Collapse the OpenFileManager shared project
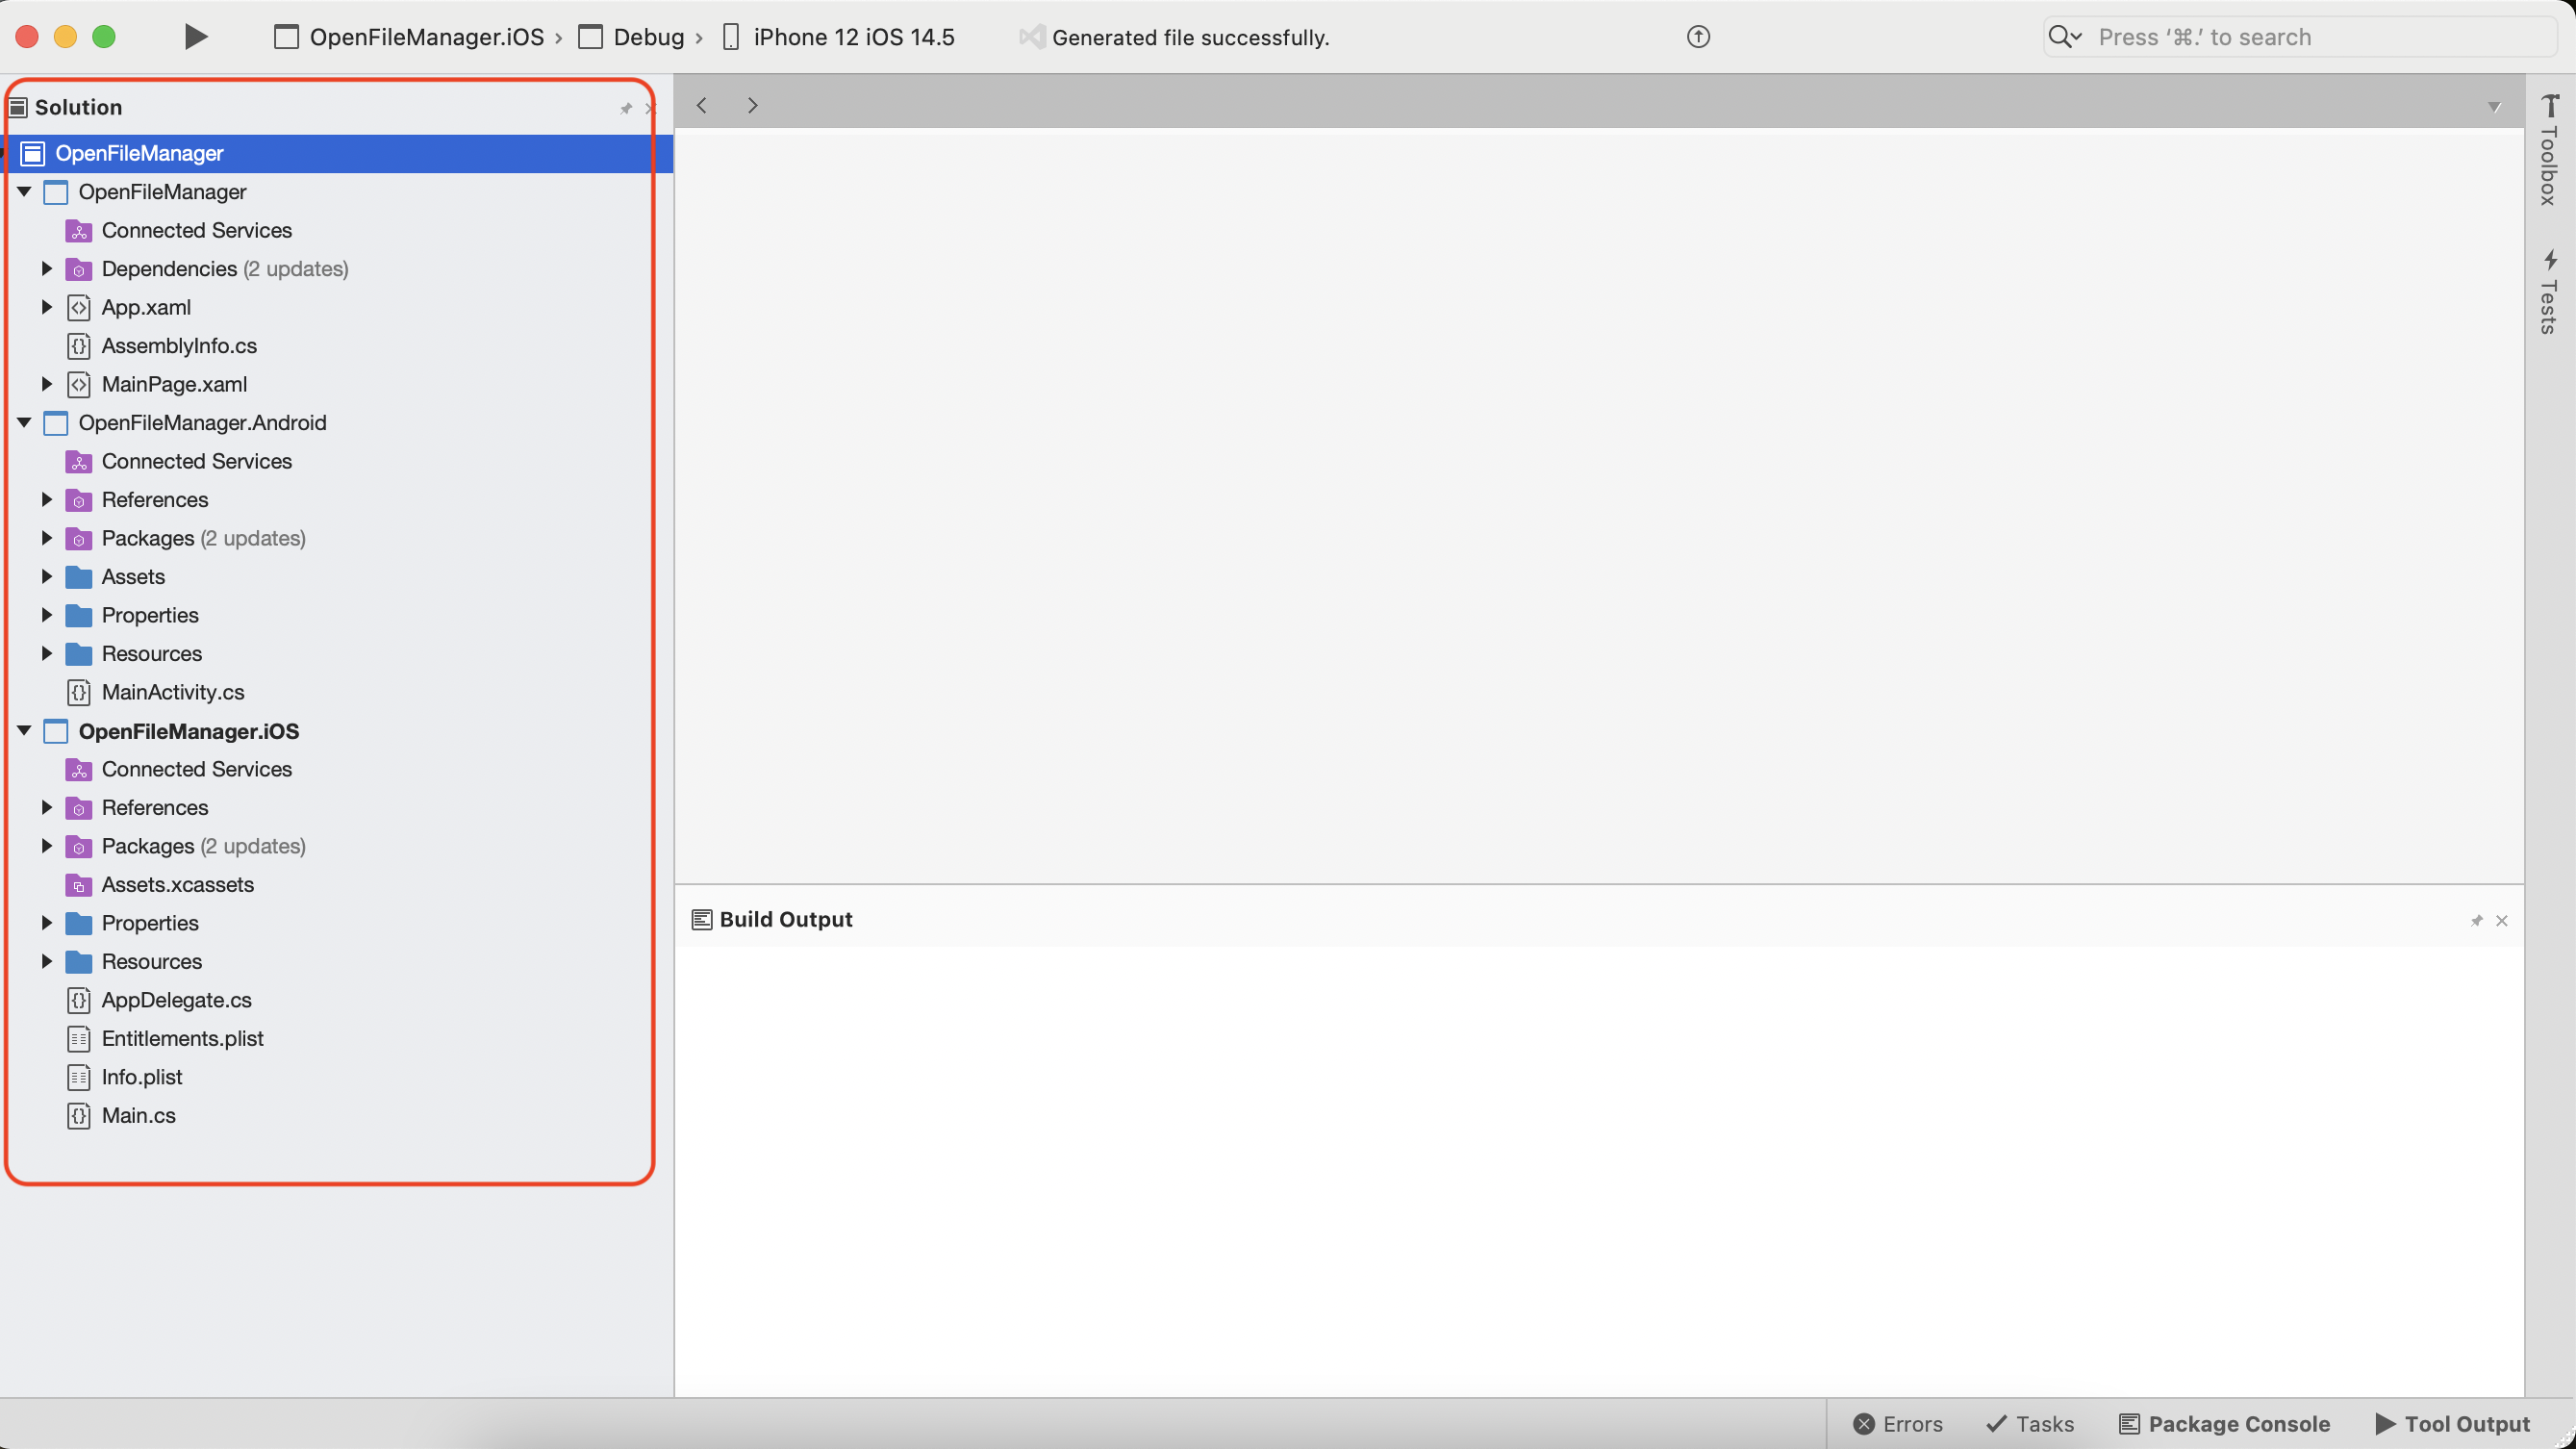This screenshot has width=2576, height=1449. click(x=24, y=191)
